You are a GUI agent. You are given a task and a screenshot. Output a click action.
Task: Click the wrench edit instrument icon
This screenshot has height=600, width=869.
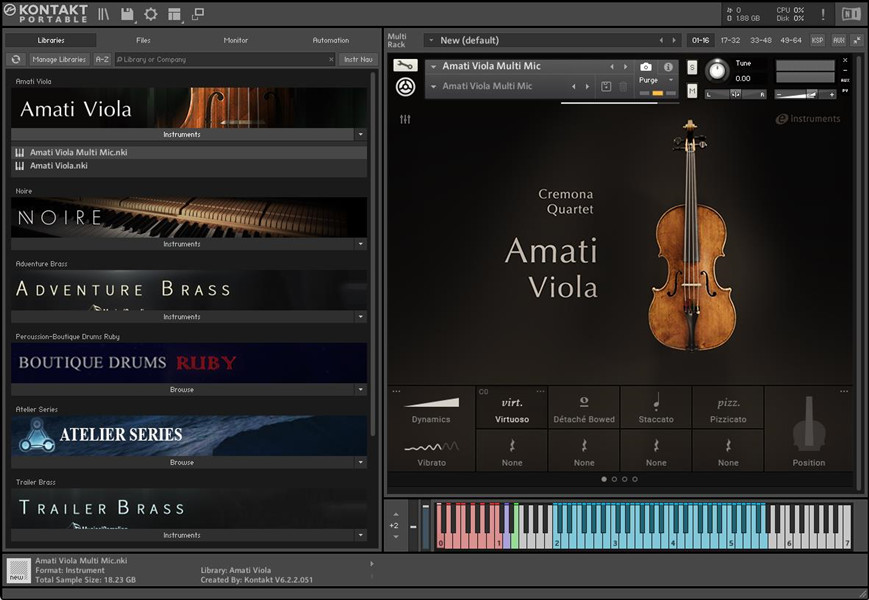point(405,66)
